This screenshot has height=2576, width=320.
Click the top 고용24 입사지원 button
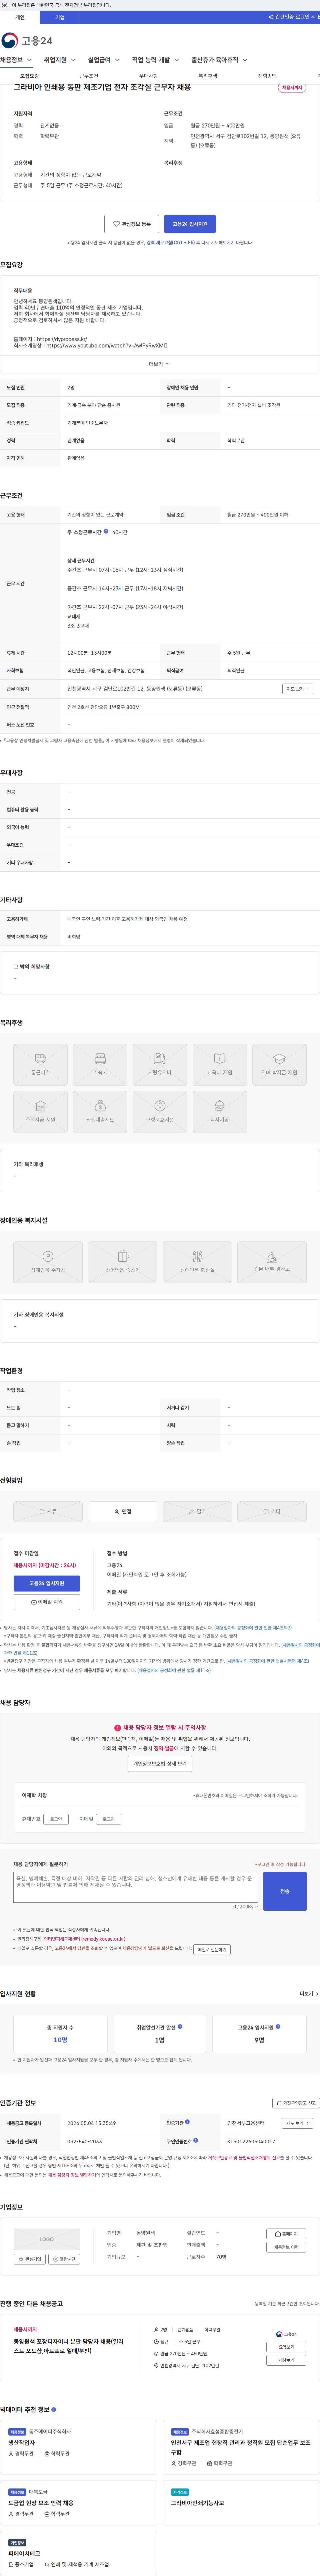pos(190,224)
